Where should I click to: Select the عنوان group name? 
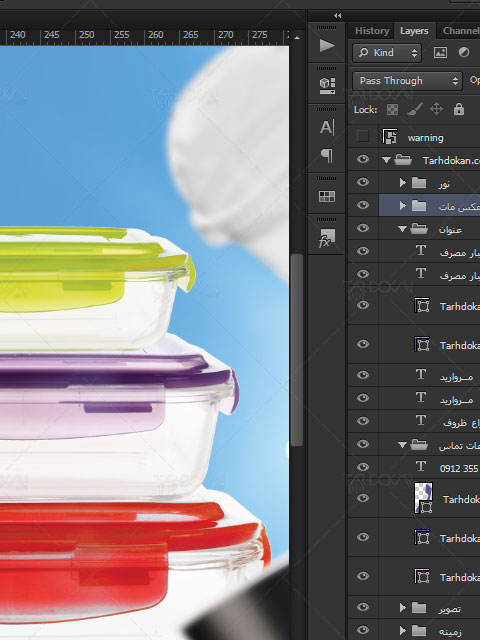450,230
